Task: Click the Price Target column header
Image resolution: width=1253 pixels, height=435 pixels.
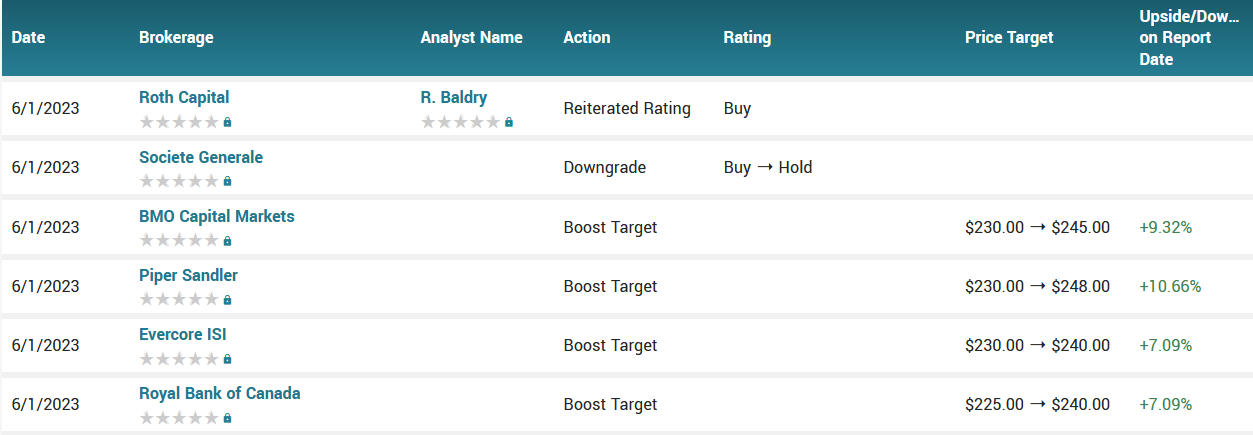Action: point(1009,38)
